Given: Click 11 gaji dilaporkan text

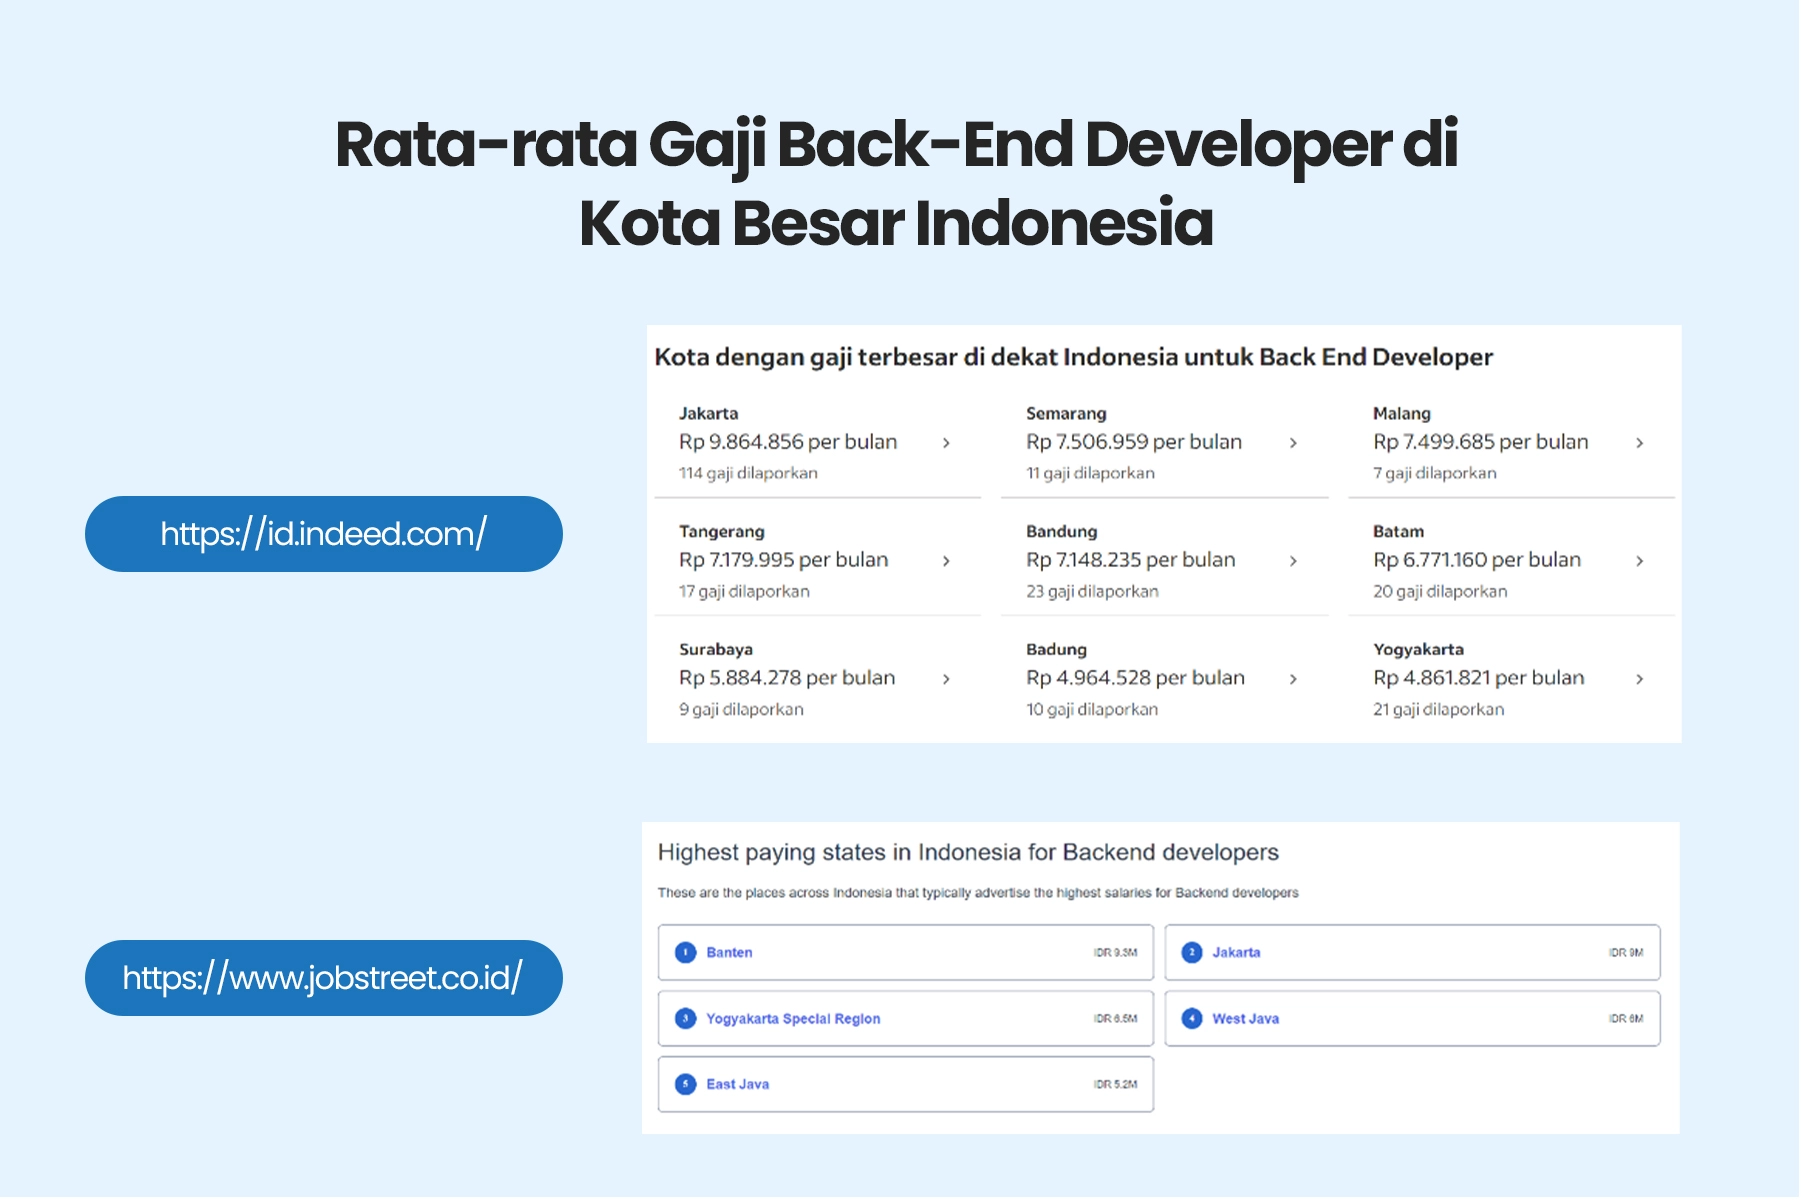Looking at the screenshot, I should pyautogui.click(x=1090, y=473).
